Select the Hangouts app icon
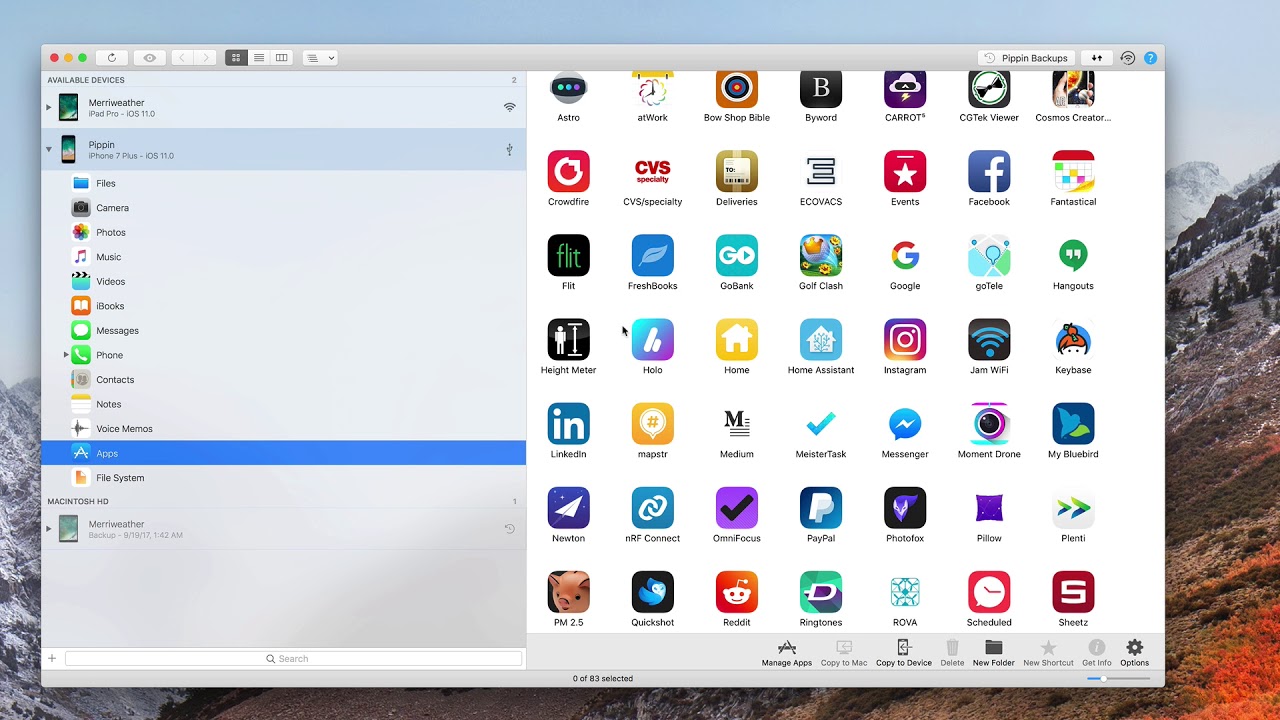 click(x=1073, y=255)
